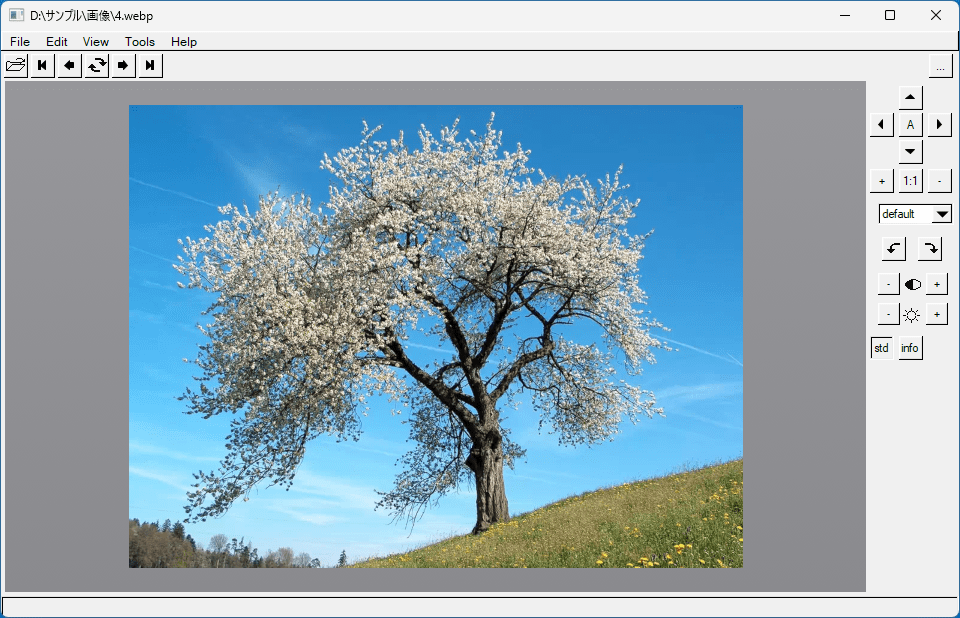Reload the current image
Viewport: 960px width, 618px height.
click(96, 65)
